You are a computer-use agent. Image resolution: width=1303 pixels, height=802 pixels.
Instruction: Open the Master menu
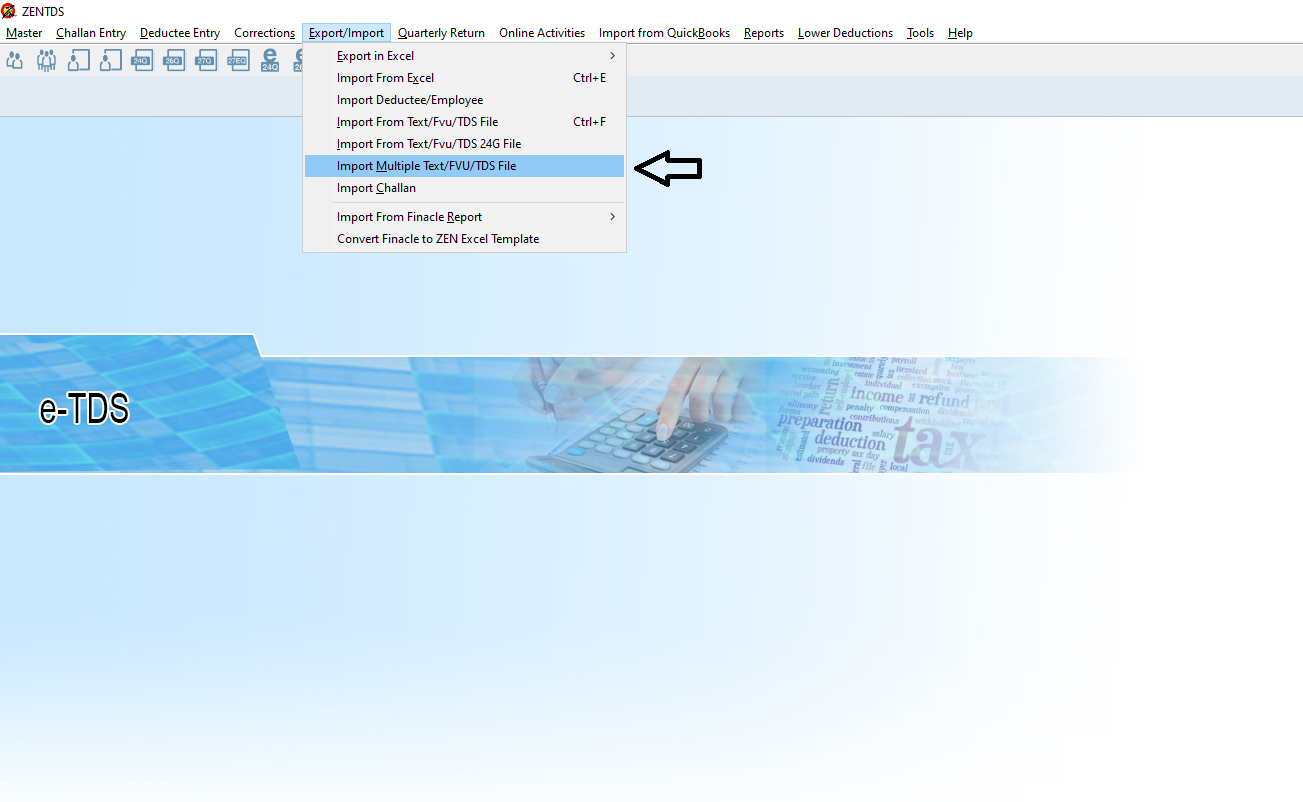coord(24,33)
